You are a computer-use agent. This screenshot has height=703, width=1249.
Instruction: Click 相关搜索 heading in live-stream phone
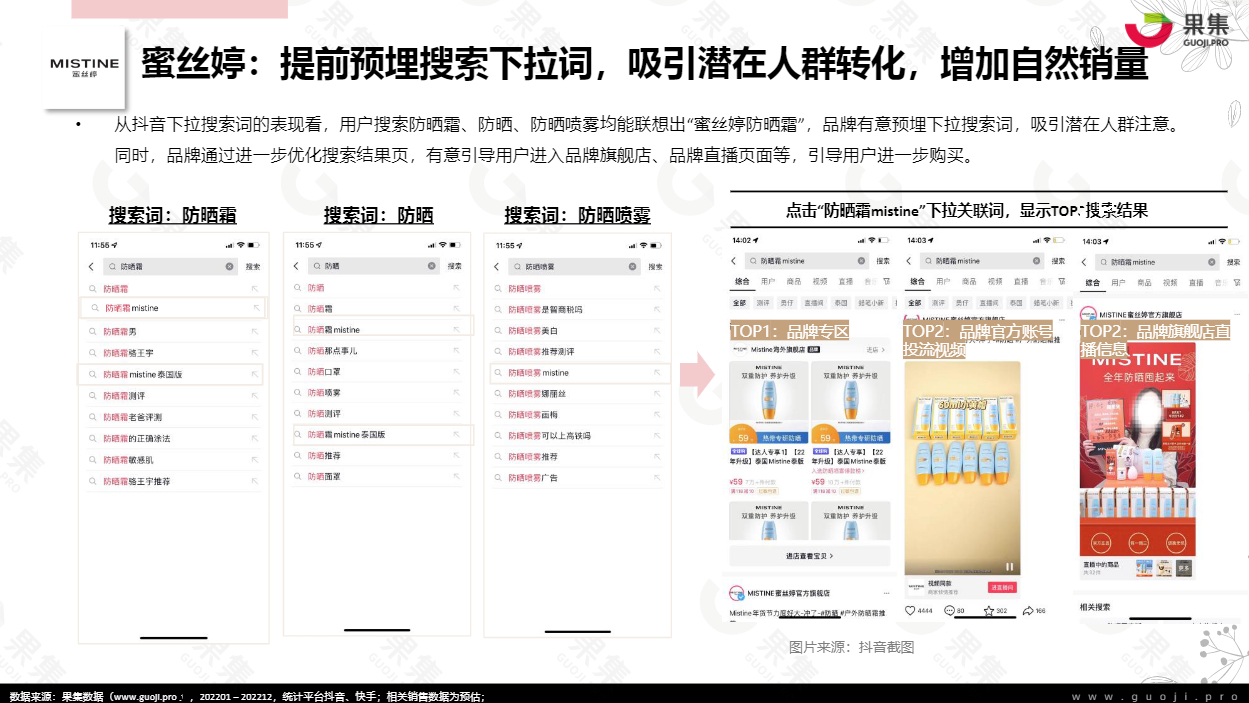pyautogui.click(x=1095, y=607)
